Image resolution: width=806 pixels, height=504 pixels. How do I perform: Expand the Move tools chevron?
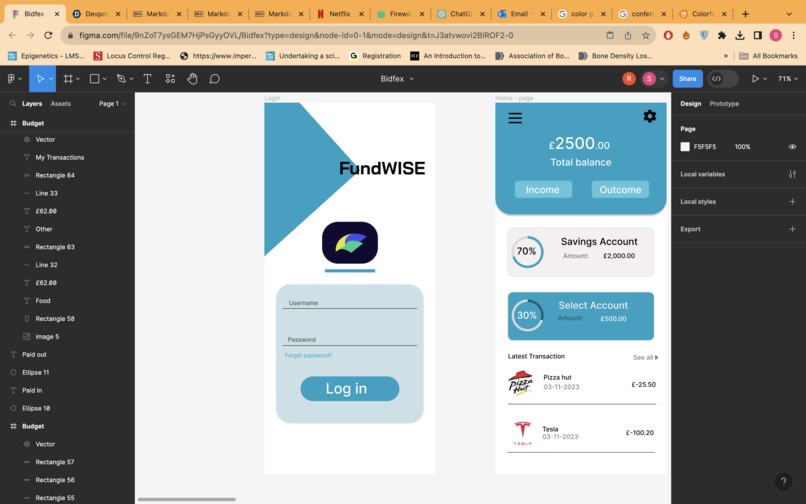point(50,79)
